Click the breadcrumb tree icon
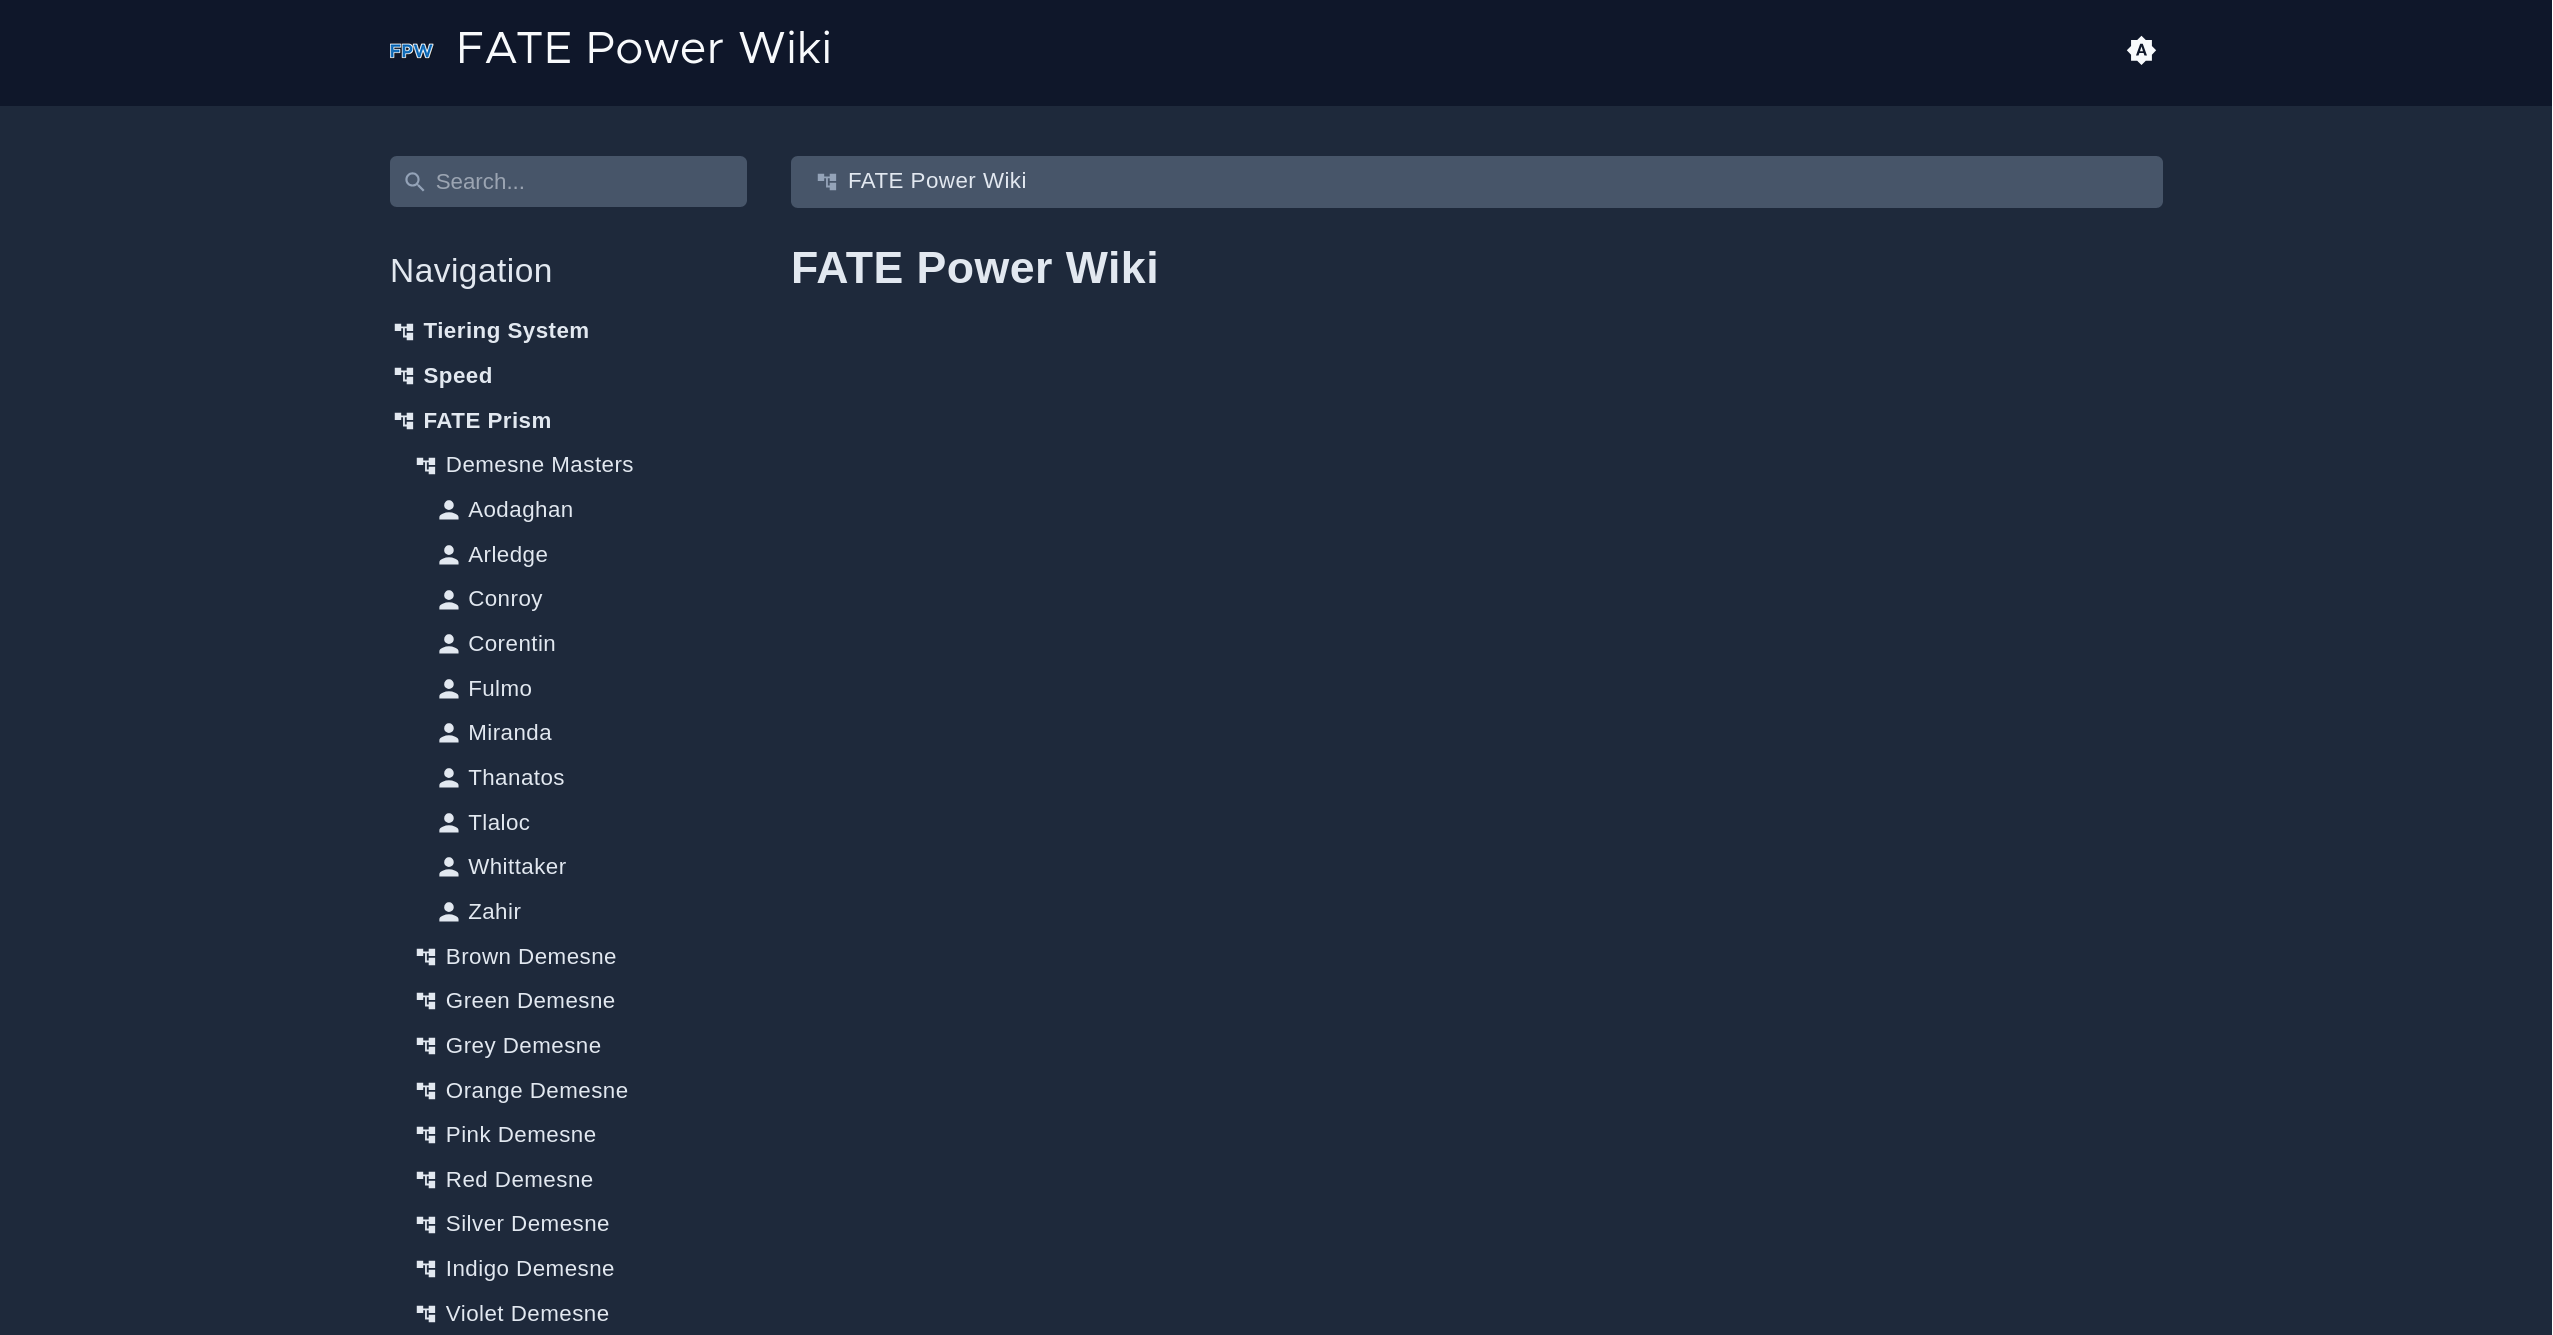Viewport: 2553px width, 1335px height. point(827,181)
